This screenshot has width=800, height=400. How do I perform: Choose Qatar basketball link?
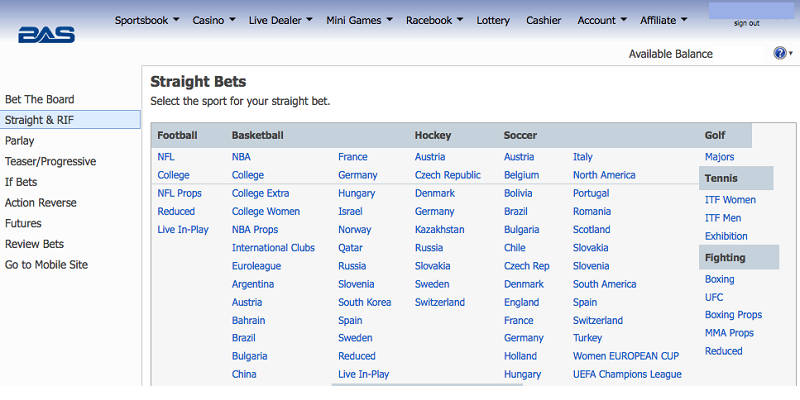[x=350, y=248]
